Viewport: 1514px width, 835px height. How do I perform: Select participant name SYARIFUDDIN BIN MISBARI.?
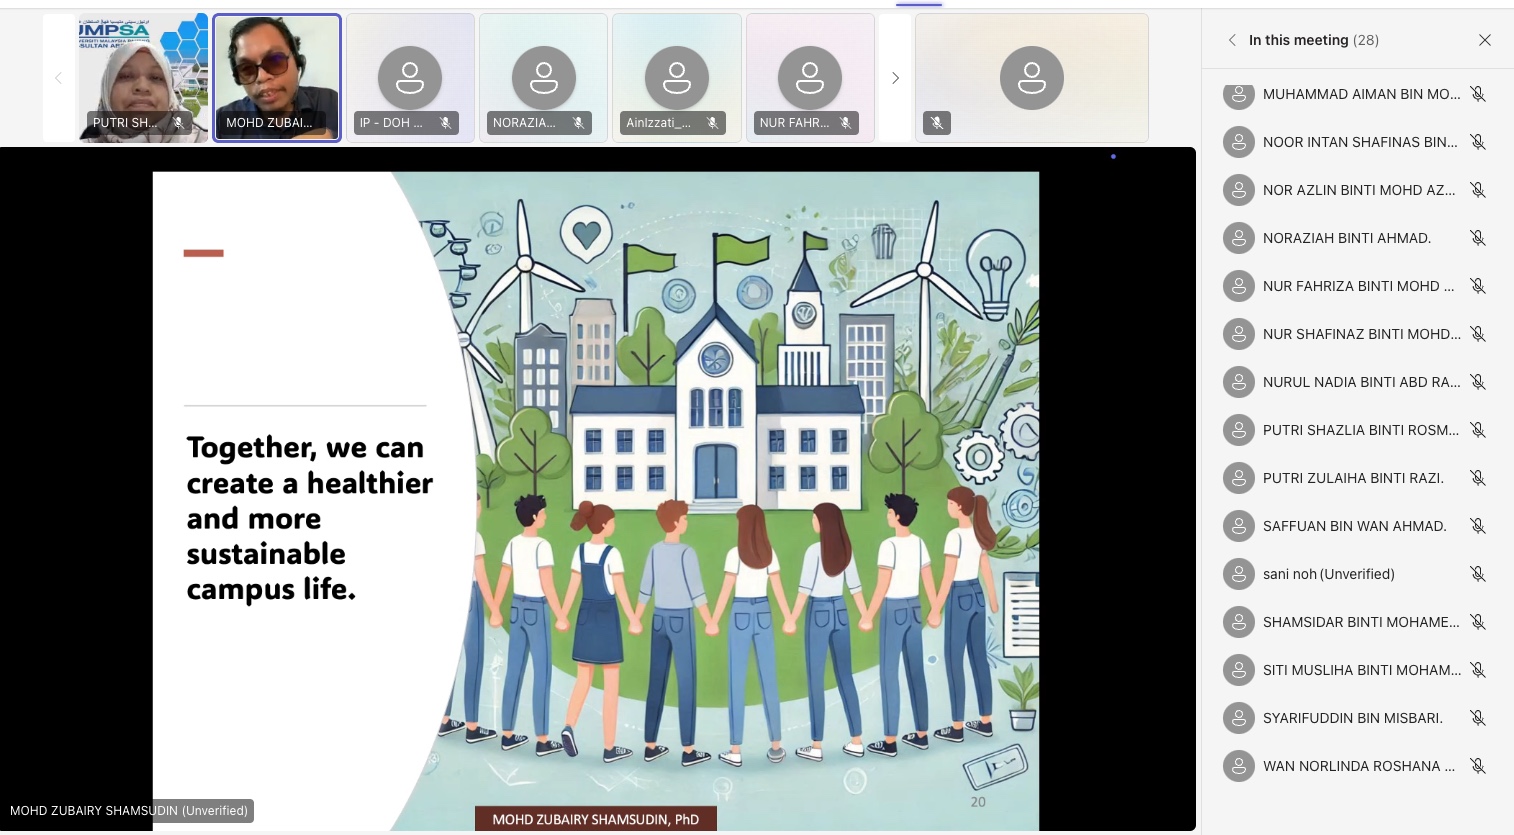[1353, 718]
